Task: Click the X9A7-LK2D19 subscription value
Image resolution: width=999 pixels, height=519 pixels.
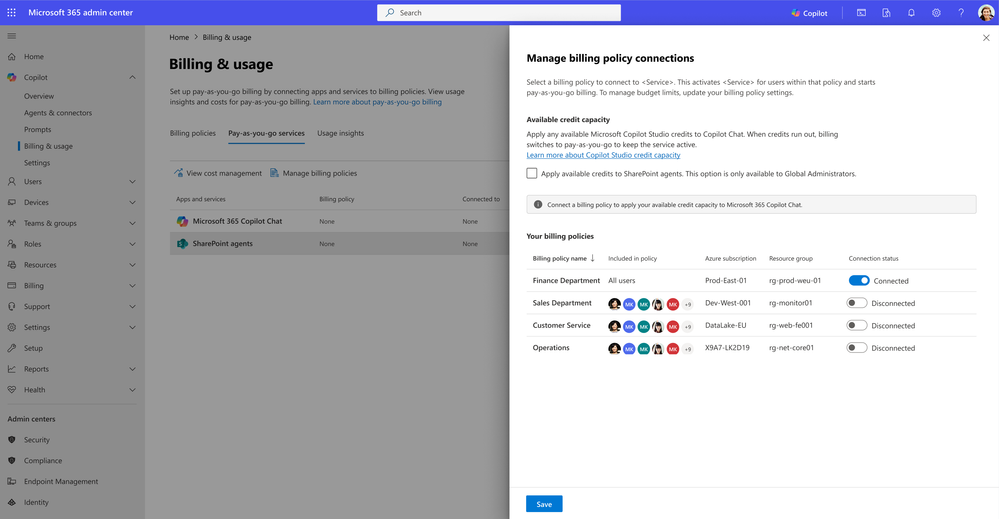Action: 727,348
